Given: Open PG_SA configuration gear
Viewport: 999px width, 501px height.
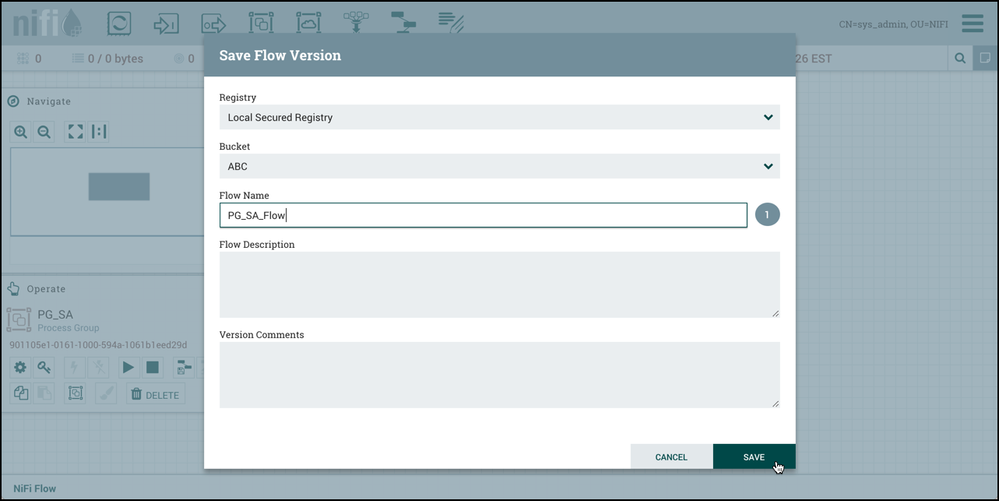Looking at the screenshot, I should click(x=20, y=367).
